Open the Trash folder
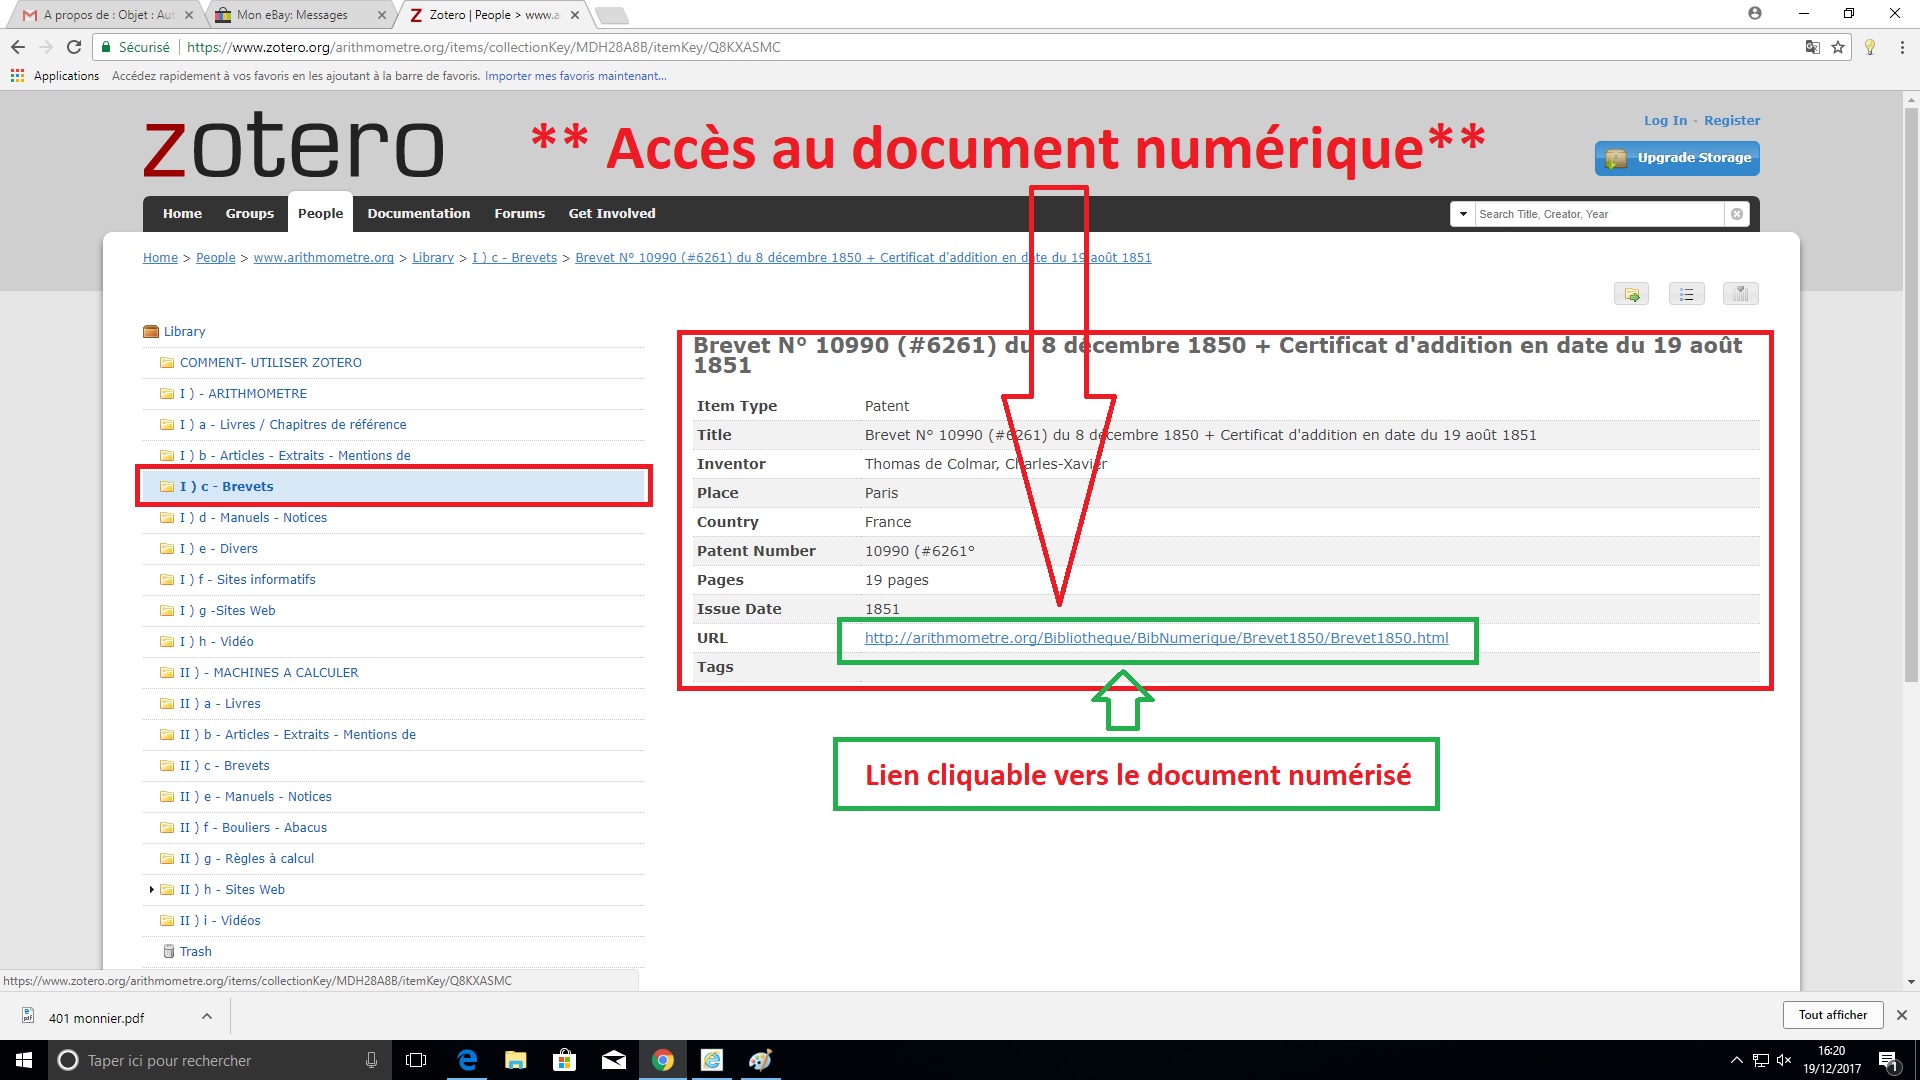 [x=195, y=951]
